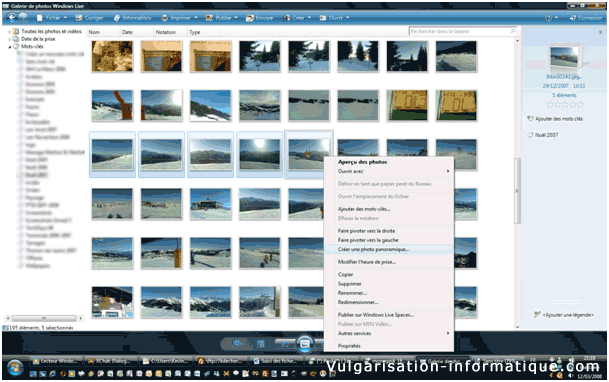The image size is (609, 382).
Task: Click the volume icon in system tray
Action: click(570, 376)
